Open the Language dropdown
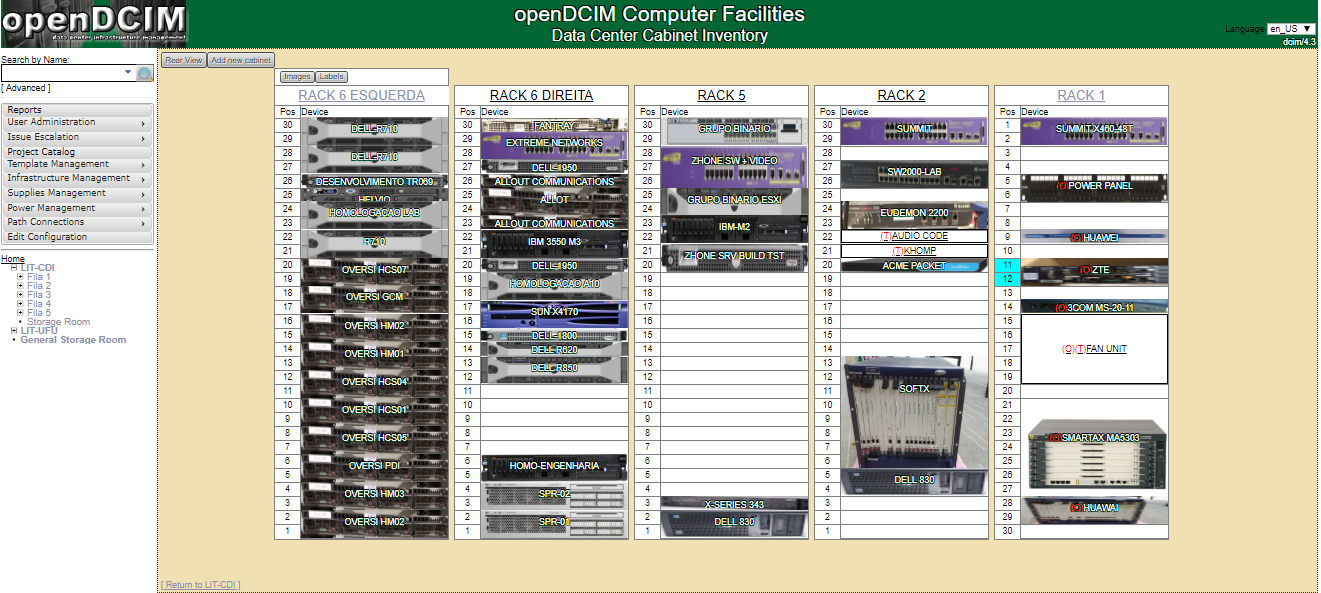Screen dimensions: 1321x593 tap(1291, 29)
